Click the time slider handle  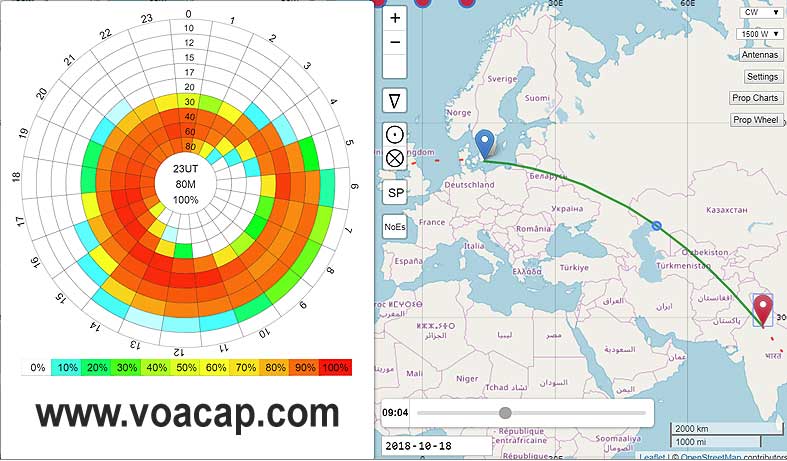pyautogui.click(x=505, y=412)
